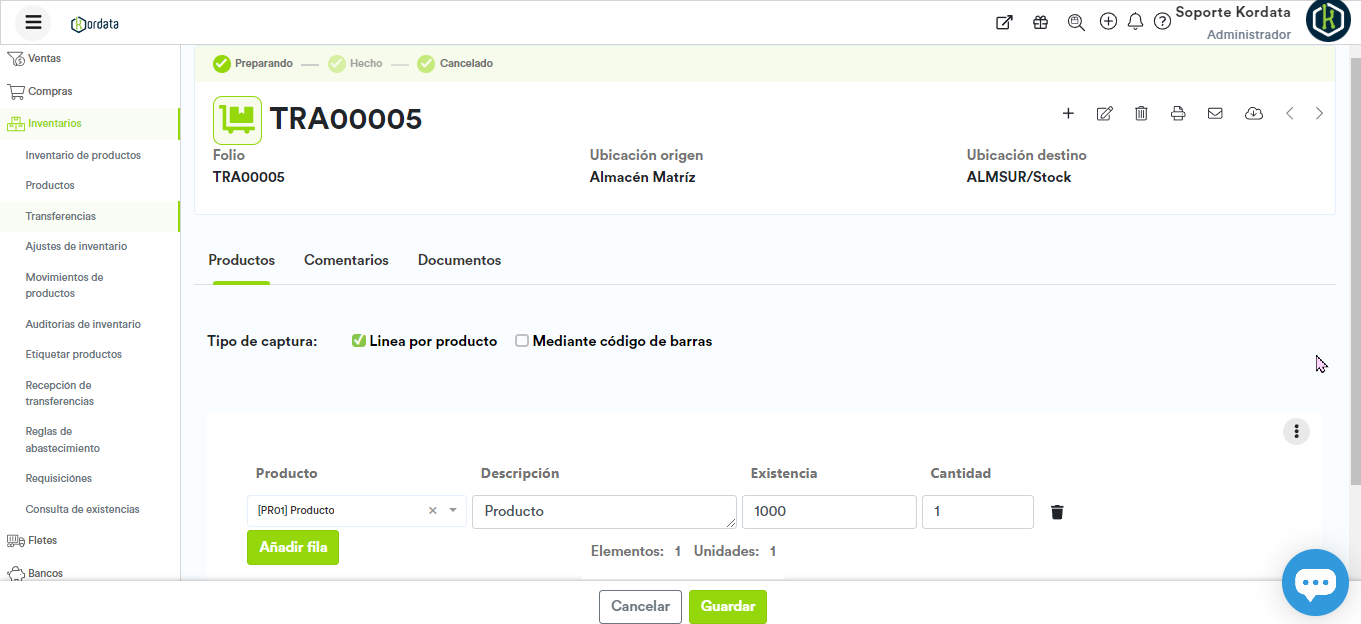Image resolution: width=1361 pixels, height=624 pixels.
Task: Click the envelope icon to email the transfer
Action: [x=1215, y=114]
